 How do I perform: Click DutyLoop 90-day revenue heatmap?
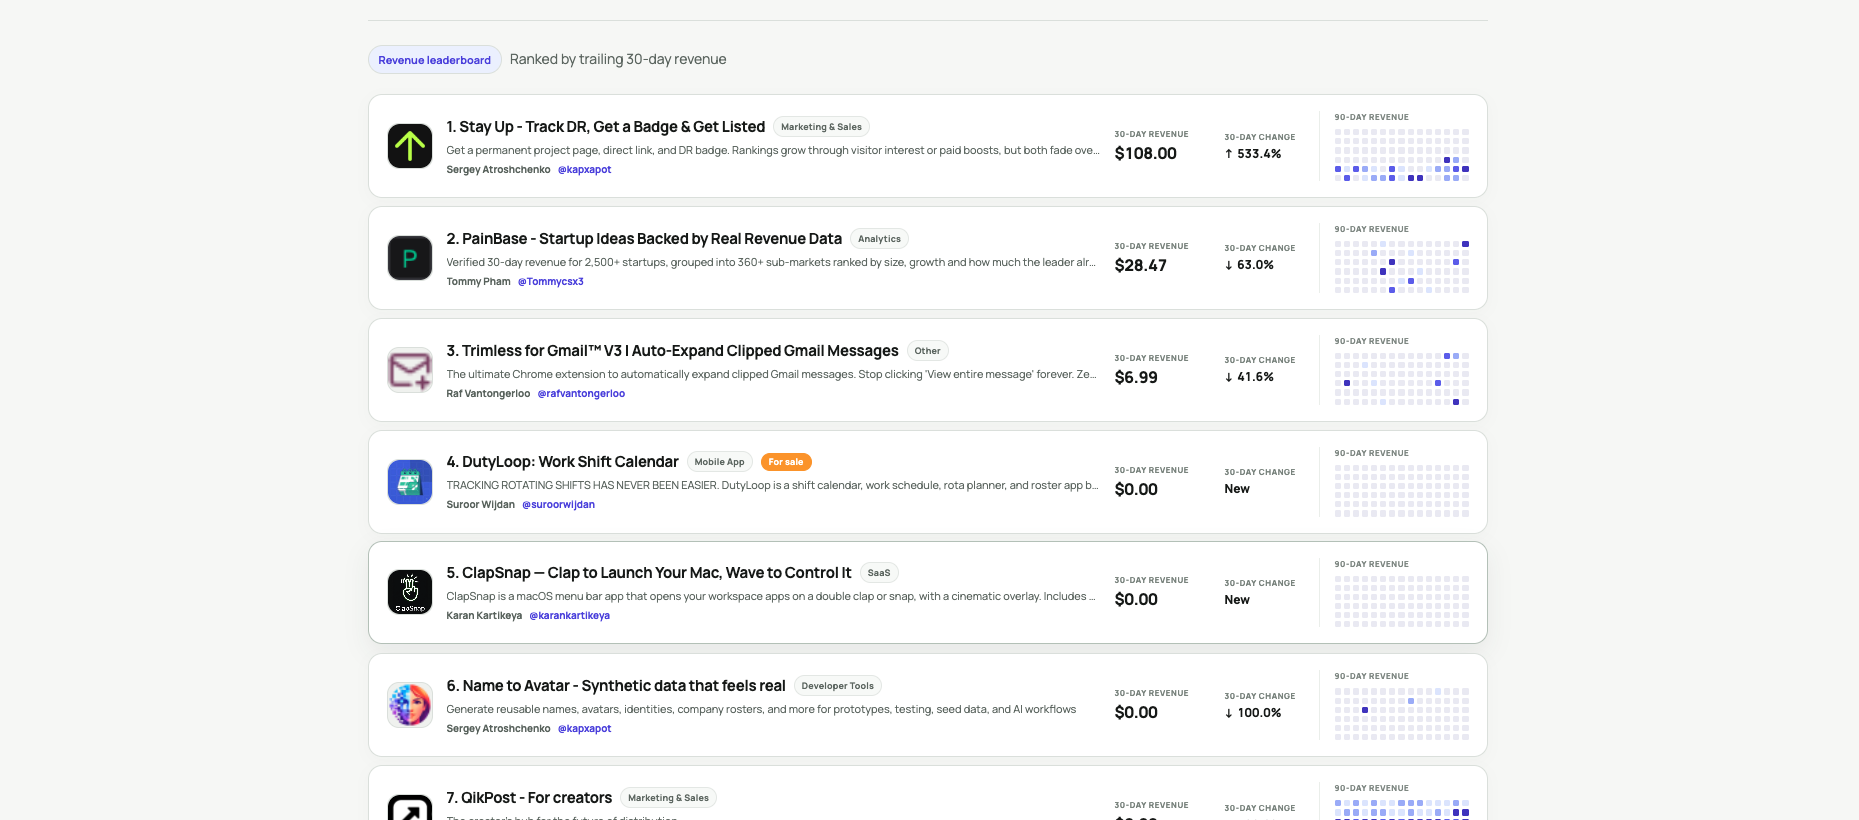(1402, 490)
